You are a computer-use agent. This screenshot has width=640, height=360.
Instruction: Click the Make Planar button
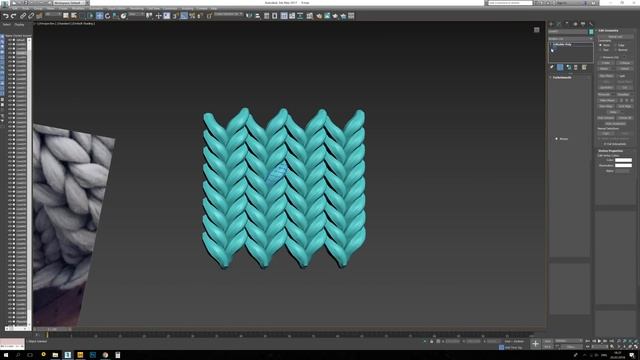pos(607,100)
